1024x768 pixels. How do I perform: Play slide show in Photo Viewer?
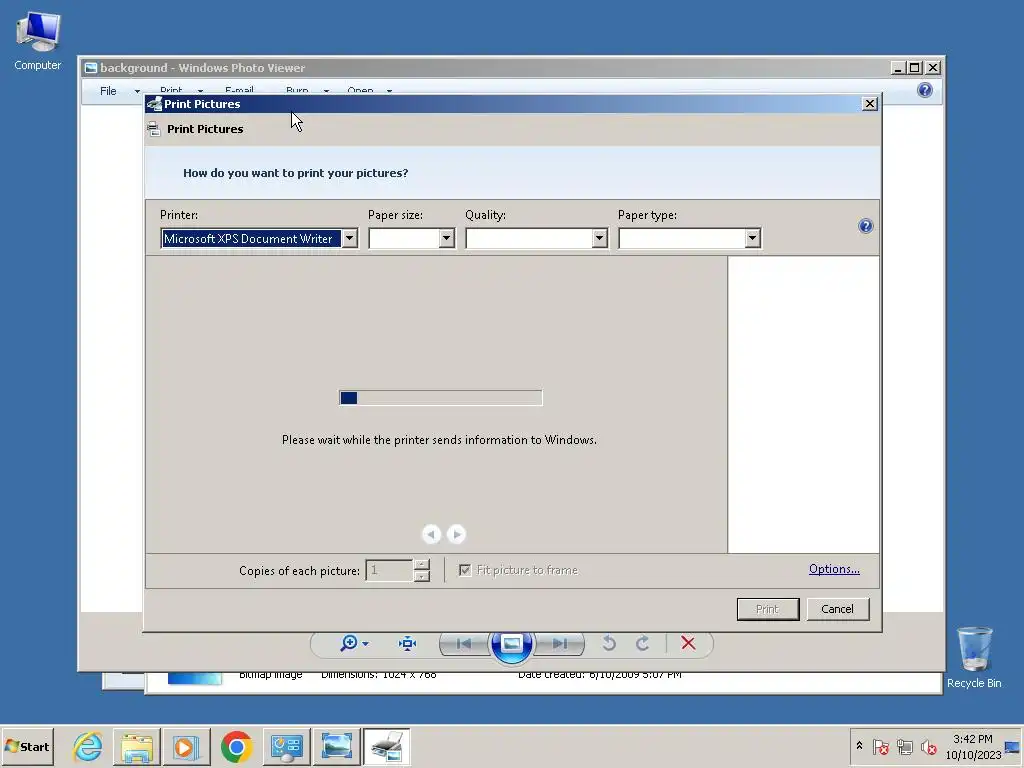click(x=511, y=643)
